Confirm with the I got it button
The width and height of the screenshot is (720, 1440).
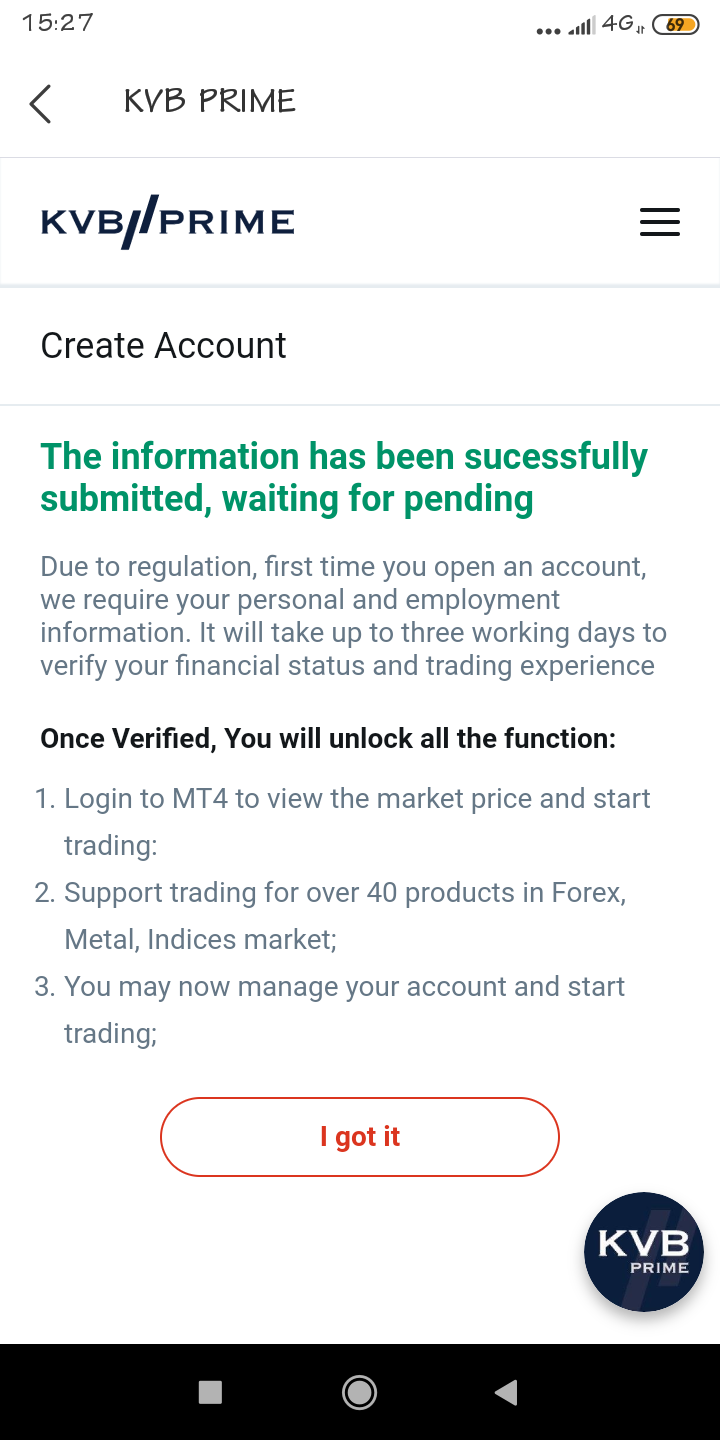click(360, 1137)
